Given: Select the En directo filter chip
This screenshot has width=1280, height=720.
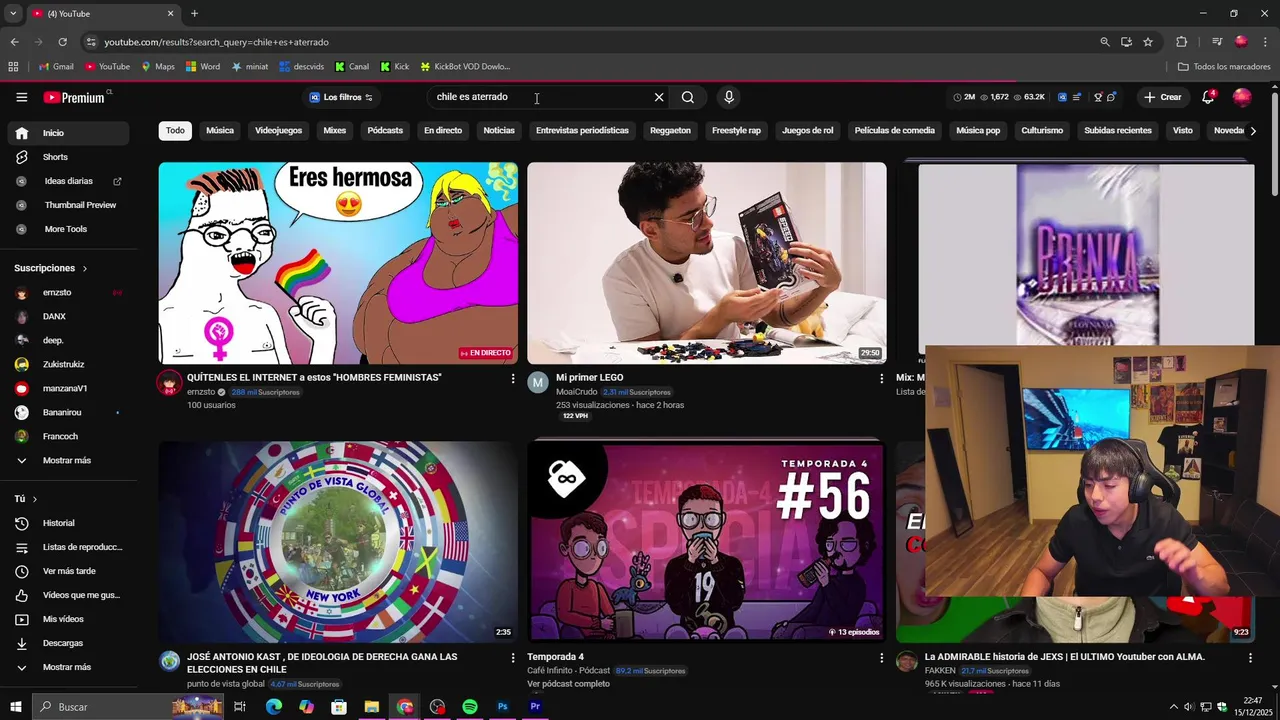Looking at the screenshot, I should 443,130.
